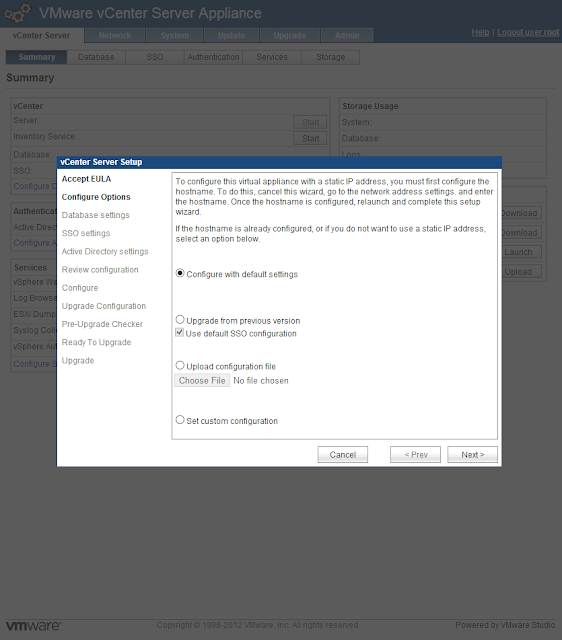Switch to the Database sub-tab

(96, 57)
